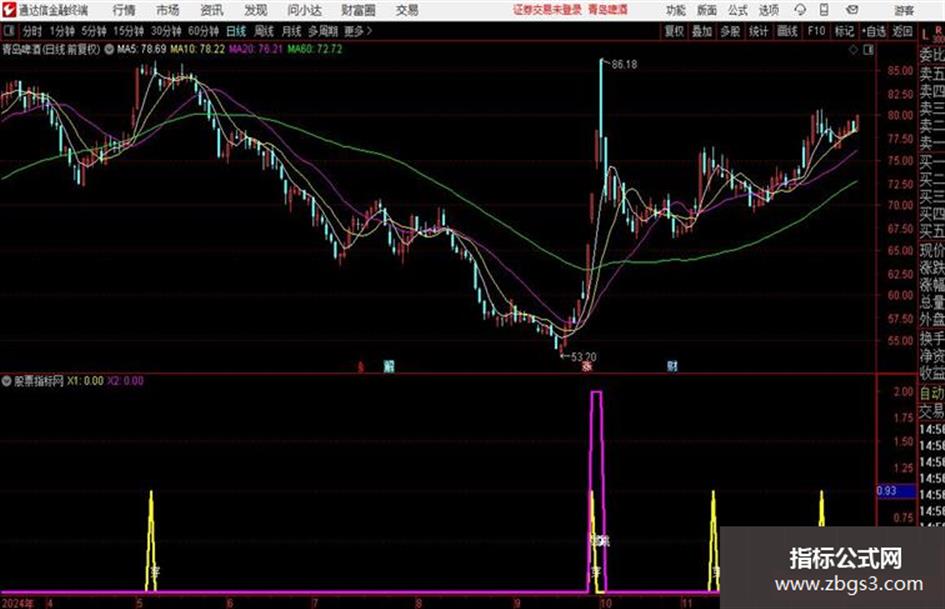
Task: Toggle the left sidebar panel icon
Action: (x=8, y=31)
